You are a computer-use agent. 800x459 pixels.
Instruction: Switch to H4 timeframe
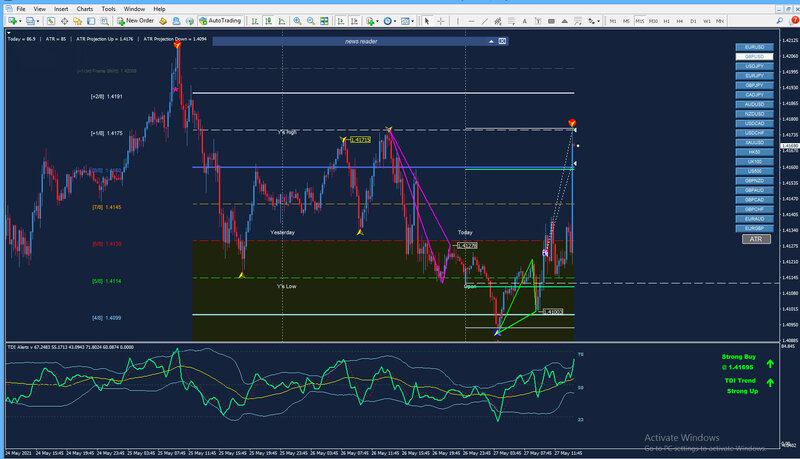(x=680, y=21)
